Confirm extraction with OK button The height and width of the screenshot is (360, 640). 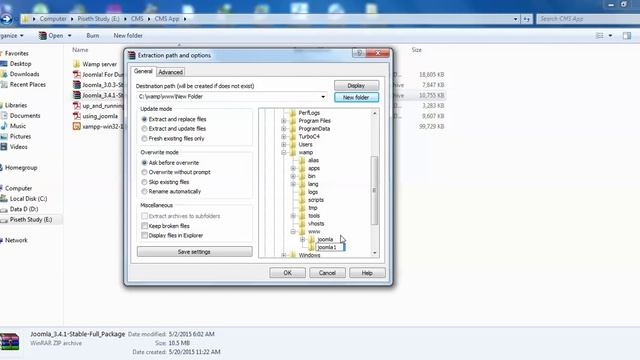pos(287,273)
